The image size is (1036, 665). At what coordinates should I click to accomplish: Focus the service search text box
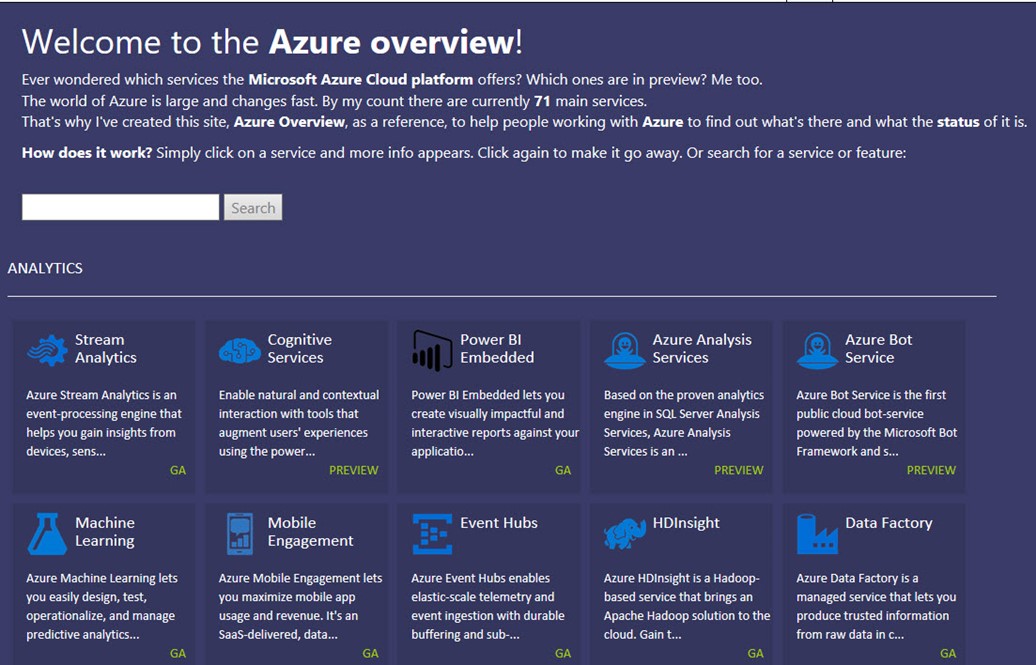pyautogui.click(x=120, y=207)
